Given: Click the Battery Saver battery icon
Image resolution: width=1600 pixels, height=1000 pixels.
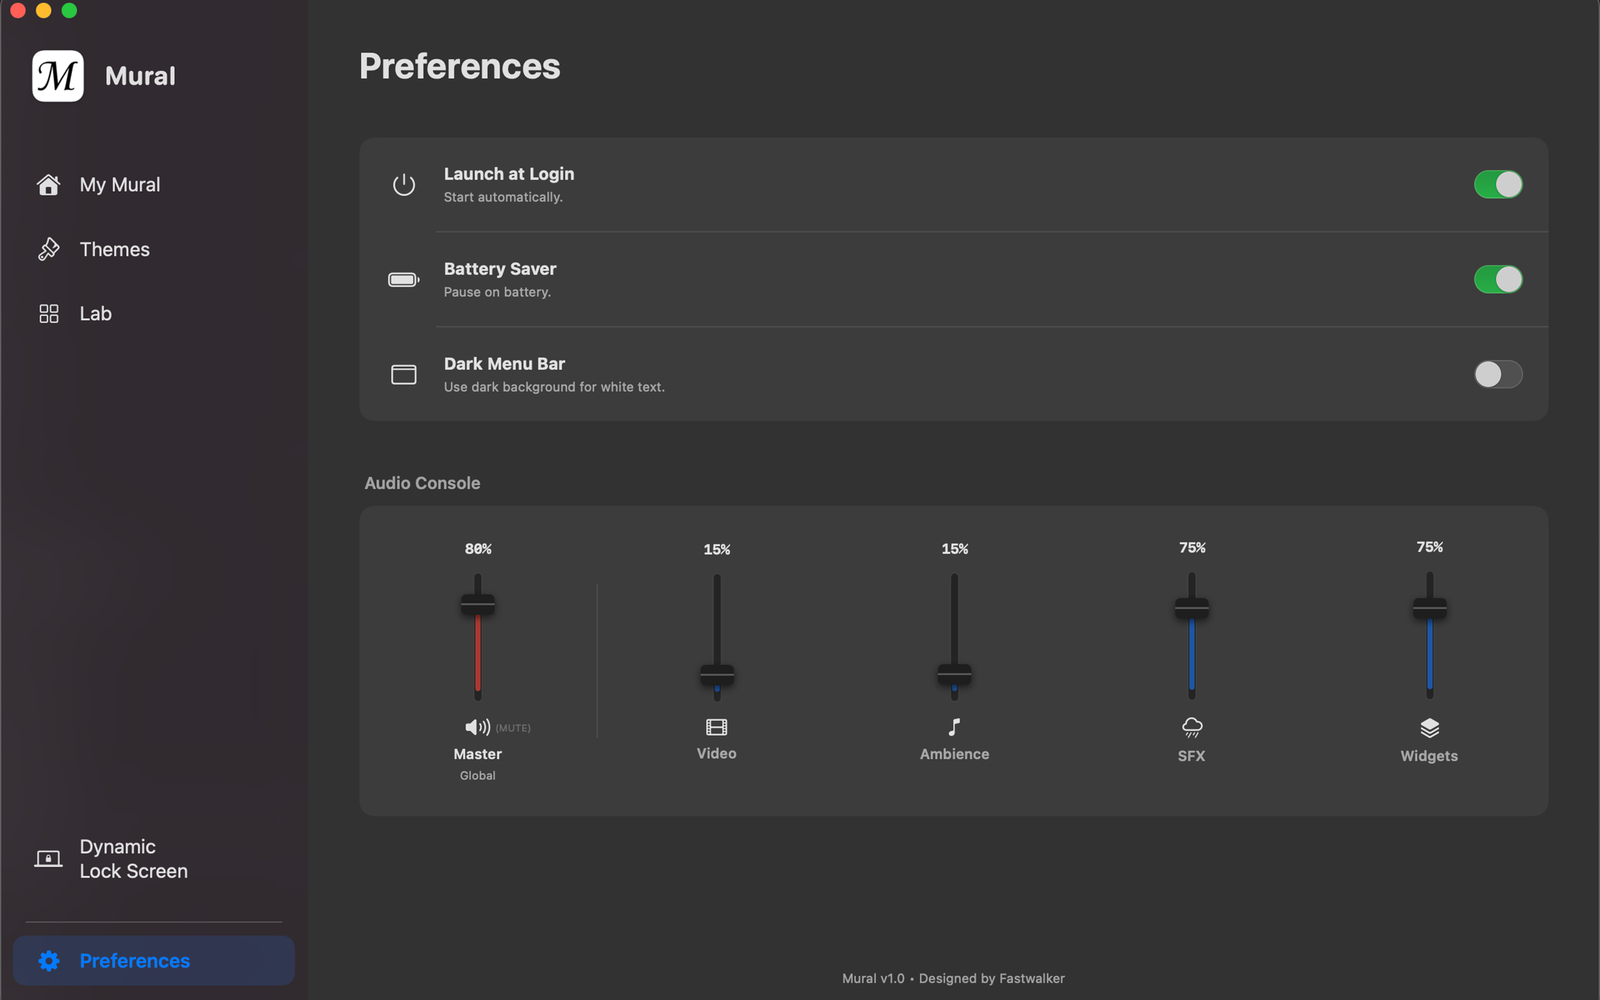Looking at the screenshot, I should point(404,280).
